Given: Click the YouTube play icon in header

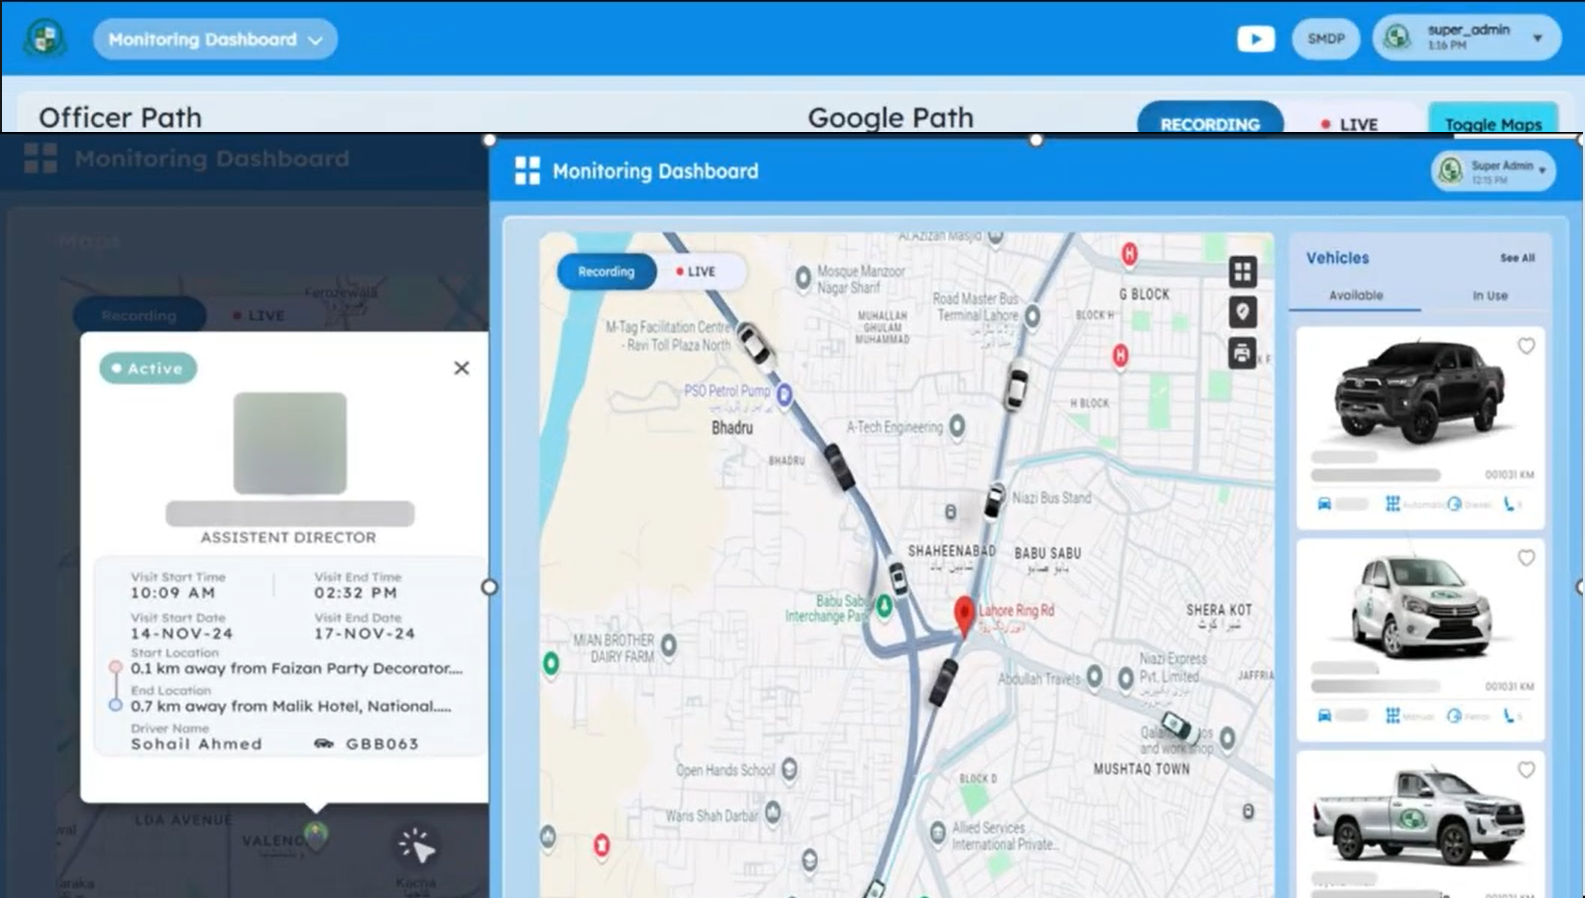Looking at the screenshot, I should [1255, 39].
